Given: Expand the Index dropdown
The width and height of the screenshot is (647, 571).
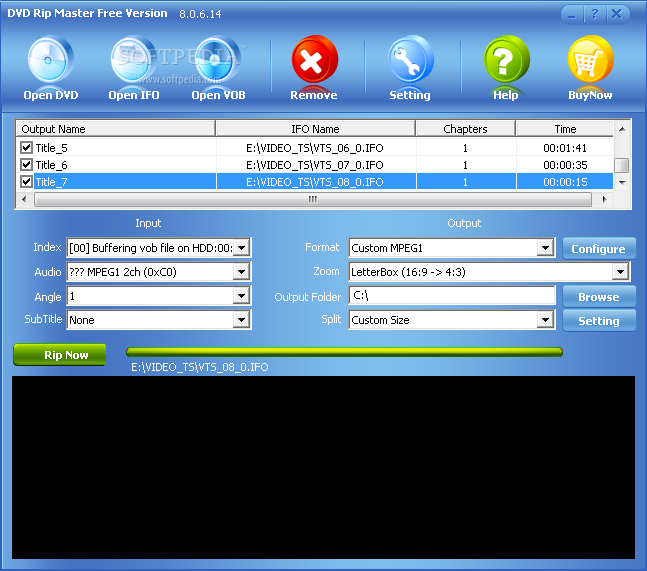Looking at the screenshot, I should (242, 248).
